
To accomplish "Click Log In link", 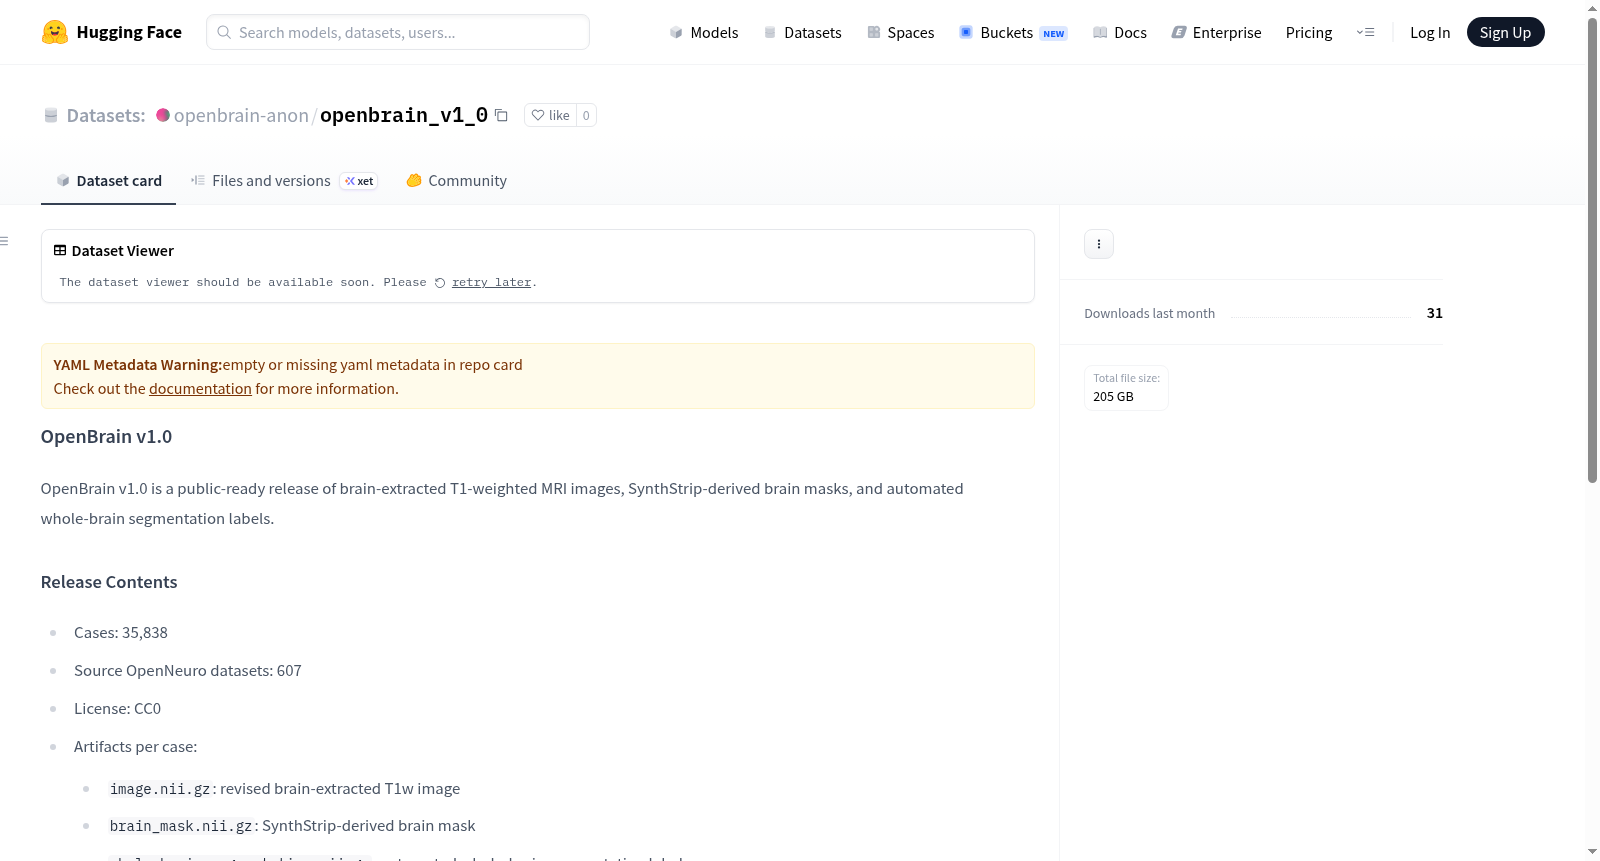I will pos(1430,32).
